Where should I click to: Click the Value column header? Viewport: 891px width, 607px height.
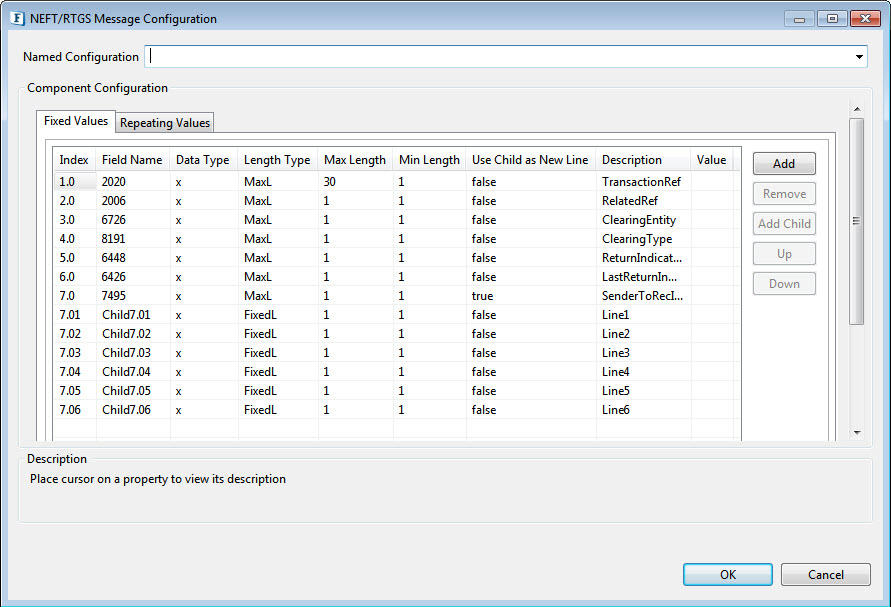pyautogui.click(x=711, y=160)
